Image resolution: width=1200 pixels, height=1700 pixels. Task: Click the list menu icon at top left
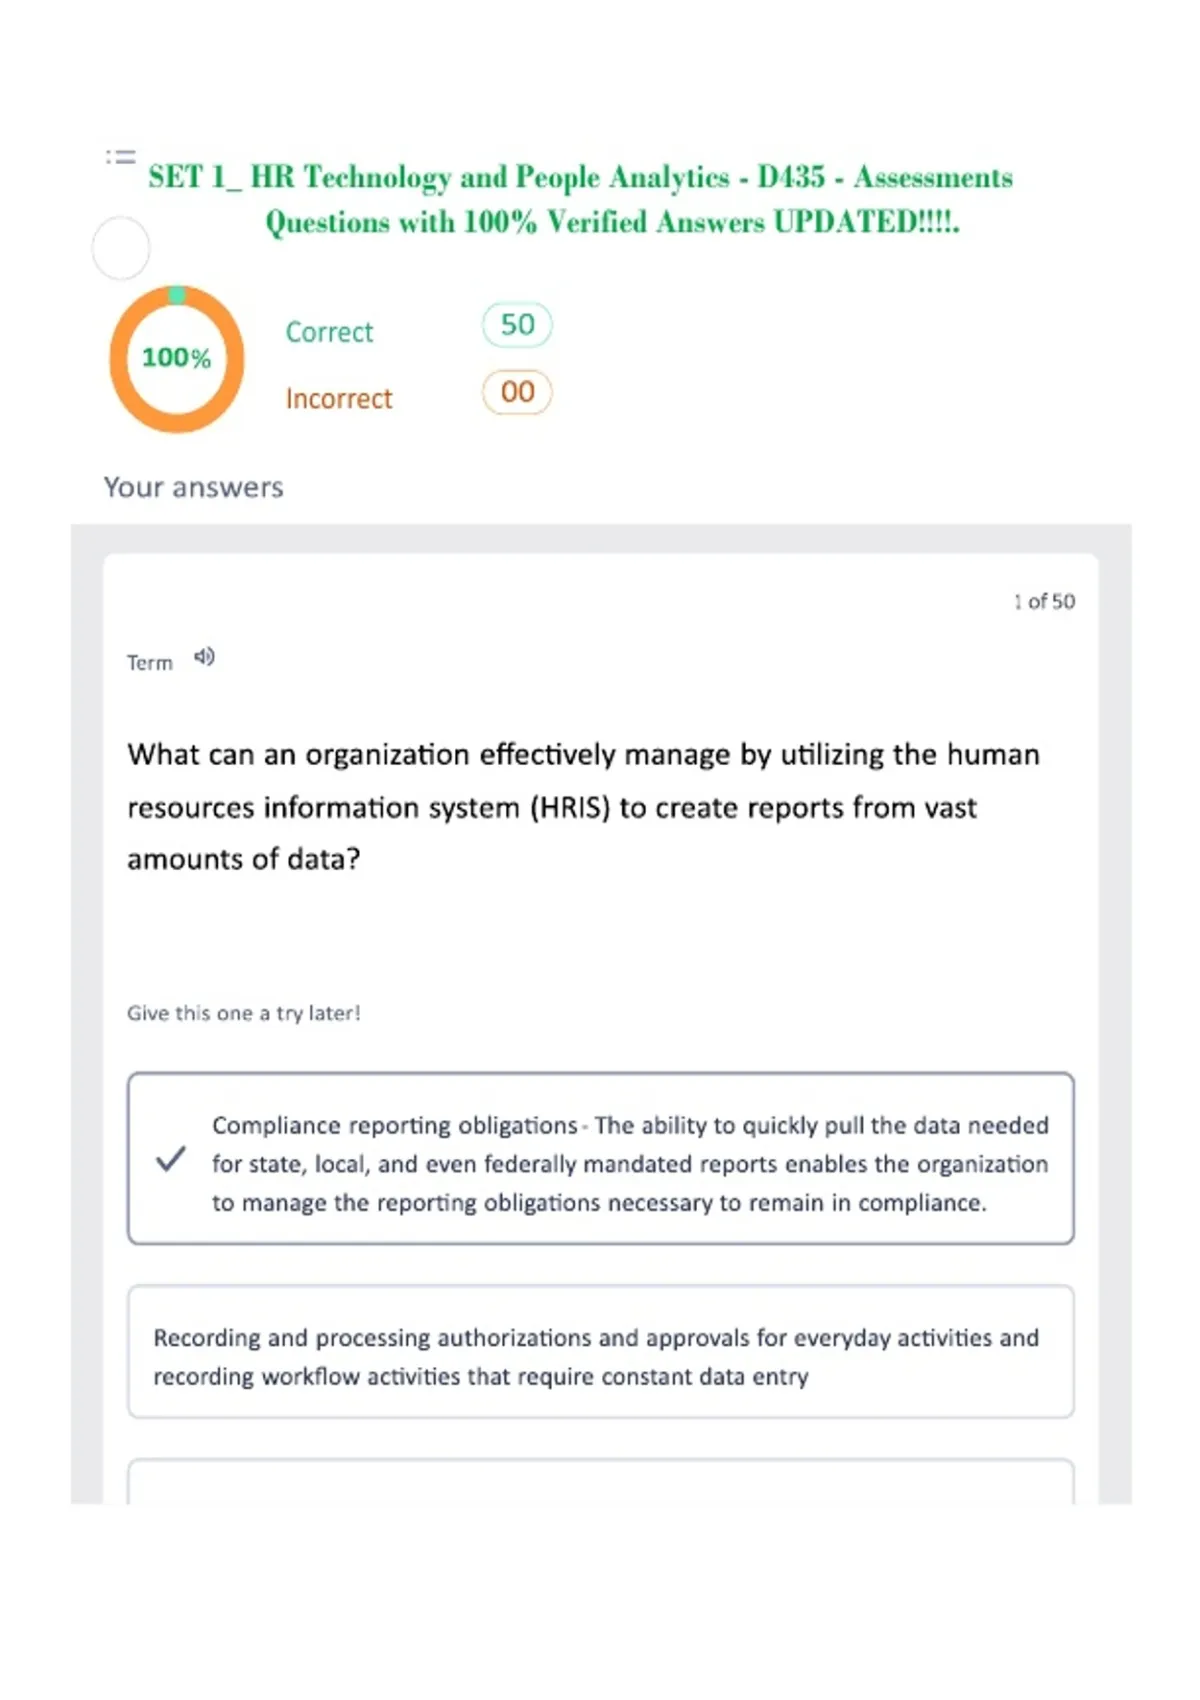click(120, 157)
